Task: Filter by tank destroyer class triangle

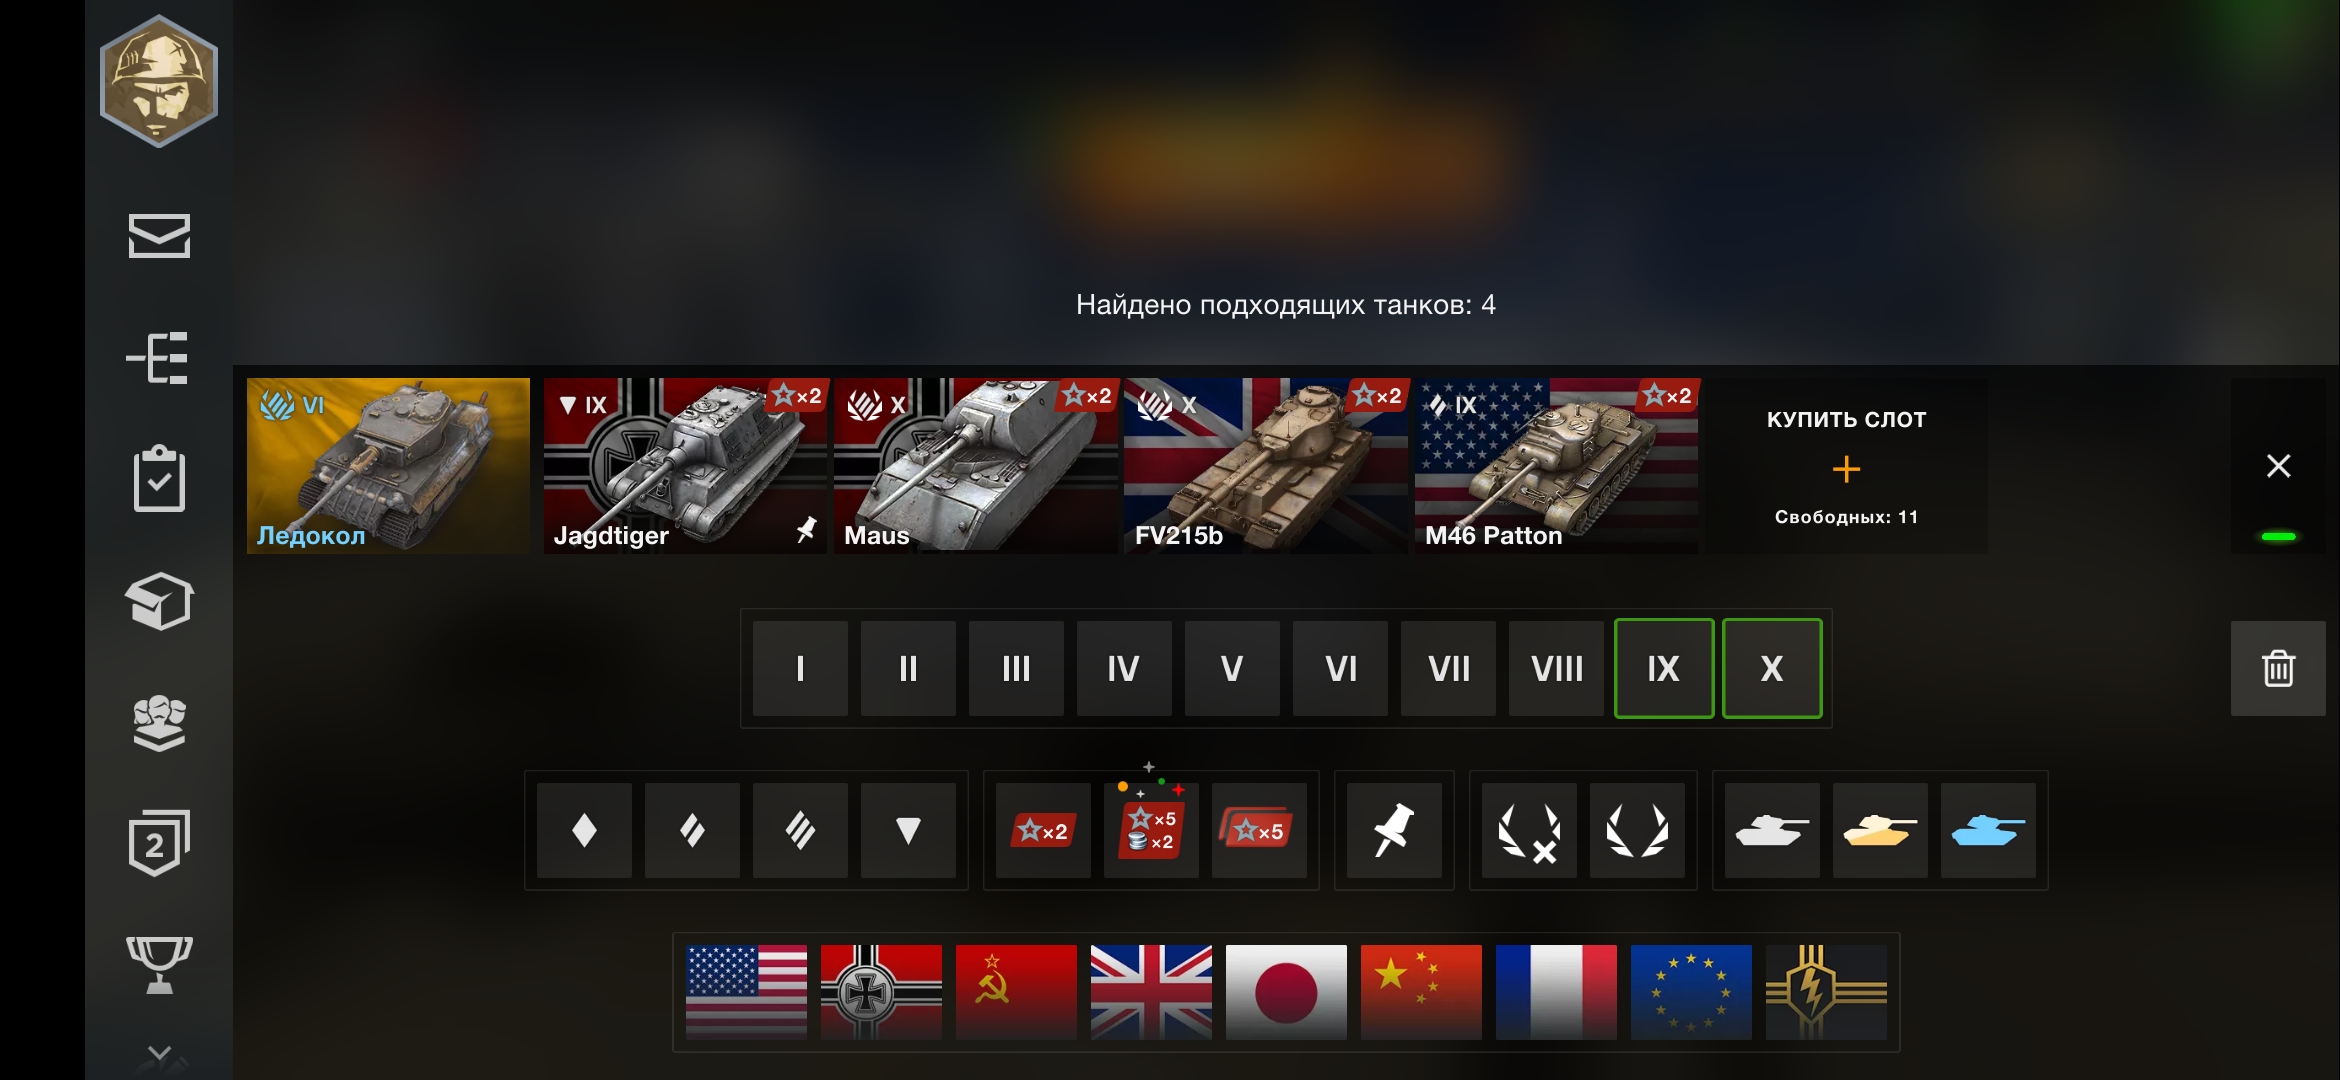Action: click(x=908, y=830)
